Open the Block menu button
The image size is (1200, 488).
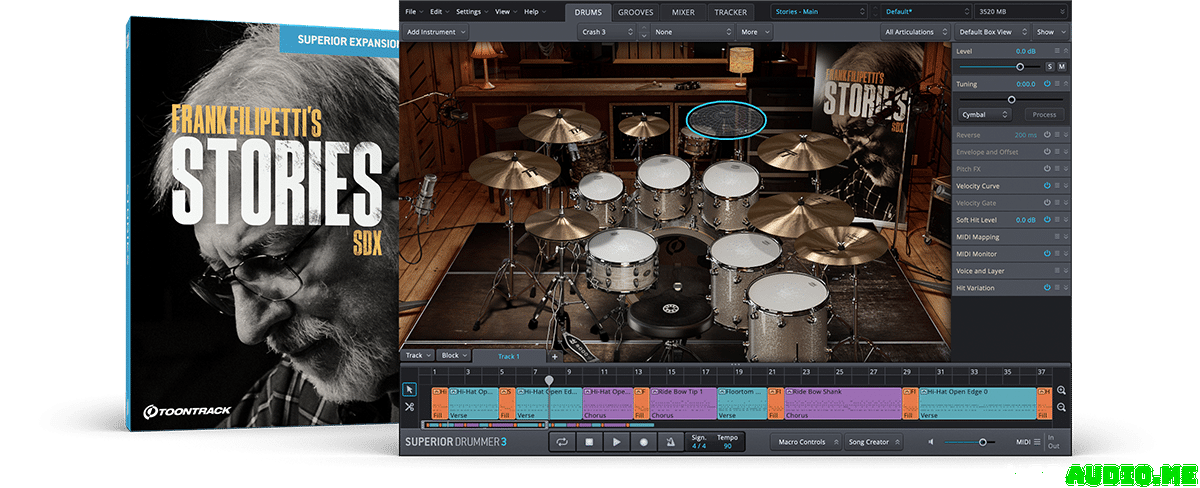454,356
